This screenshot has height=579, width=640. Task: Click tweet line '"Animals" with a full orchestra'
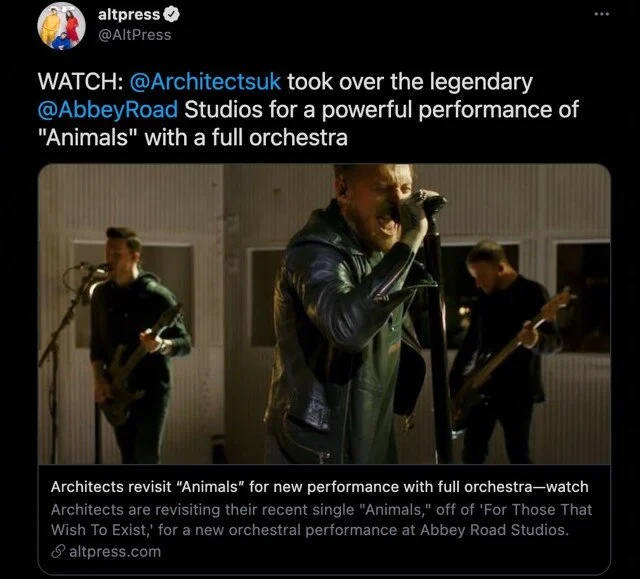point(193,137)
